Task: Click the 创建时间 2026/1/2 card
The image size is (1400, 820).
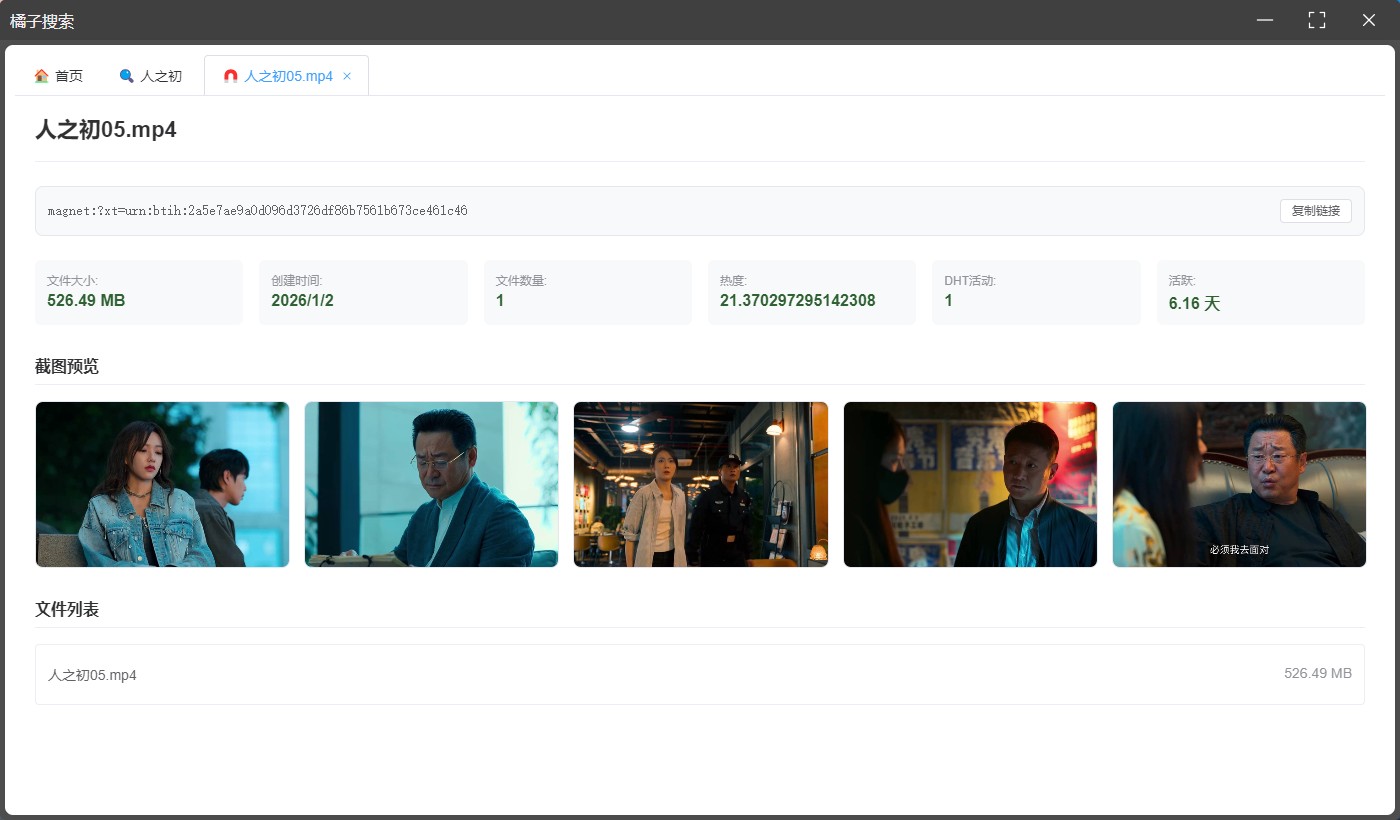Action: 363,292
